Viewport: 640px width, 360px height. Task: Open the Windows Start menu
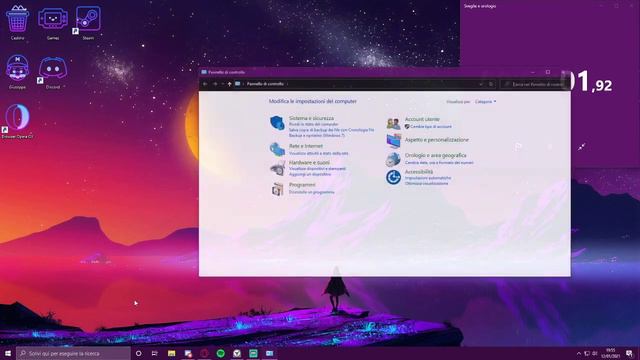click(8, 353)
